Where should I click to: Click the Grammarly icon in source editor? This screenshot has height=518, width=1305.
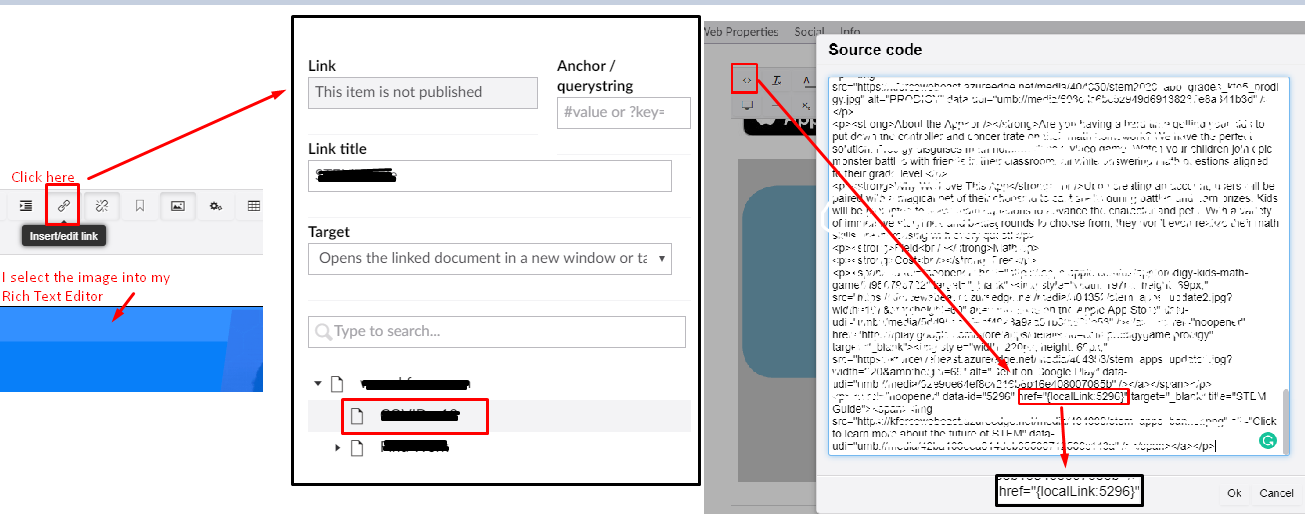pyautogui.click(x=1267, y=440)
